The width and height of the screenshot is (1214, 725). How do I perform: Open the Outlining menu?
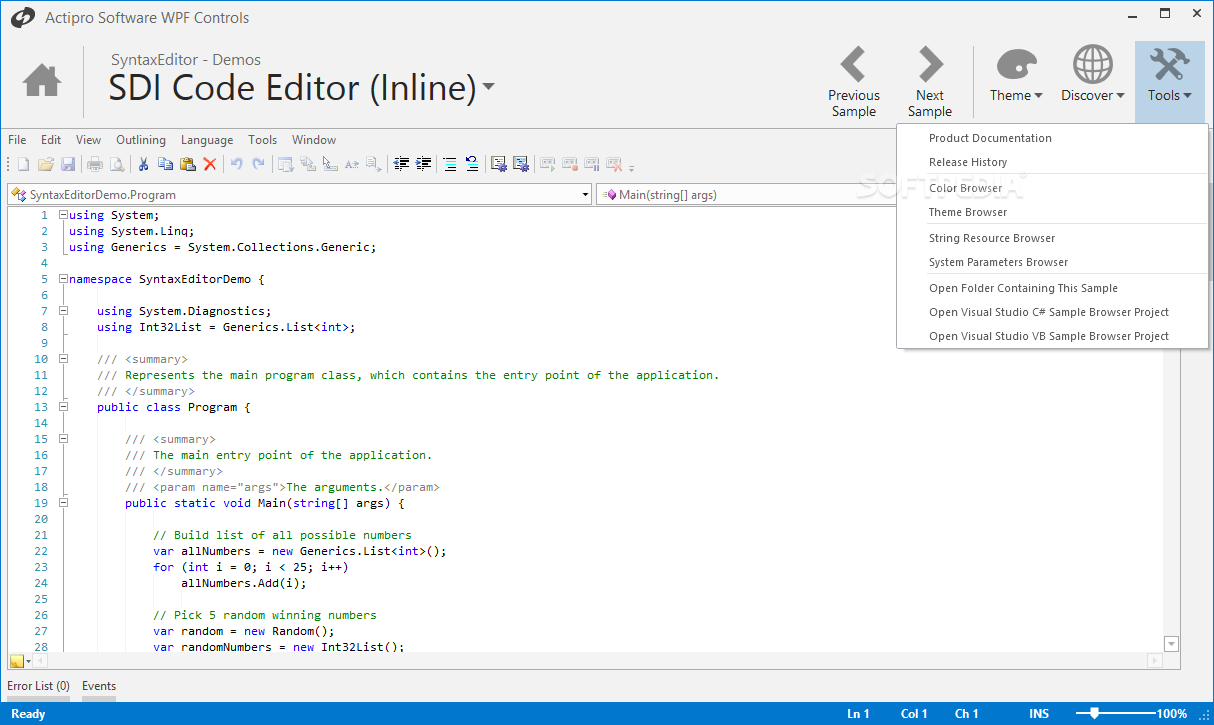(x=141, y=140)
